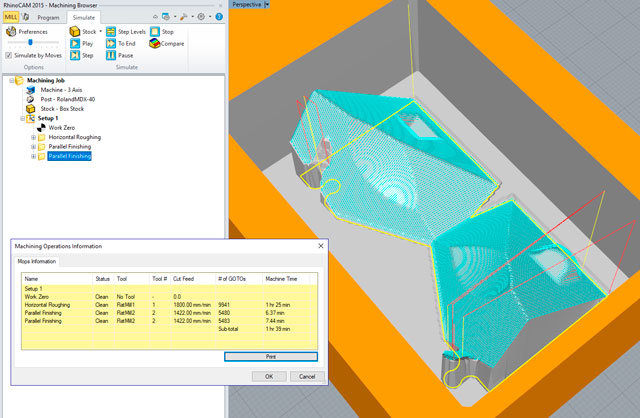640x418 pixels.
Task: Open dropdown arrow beside wrench icon
Action: click(193, 17)
